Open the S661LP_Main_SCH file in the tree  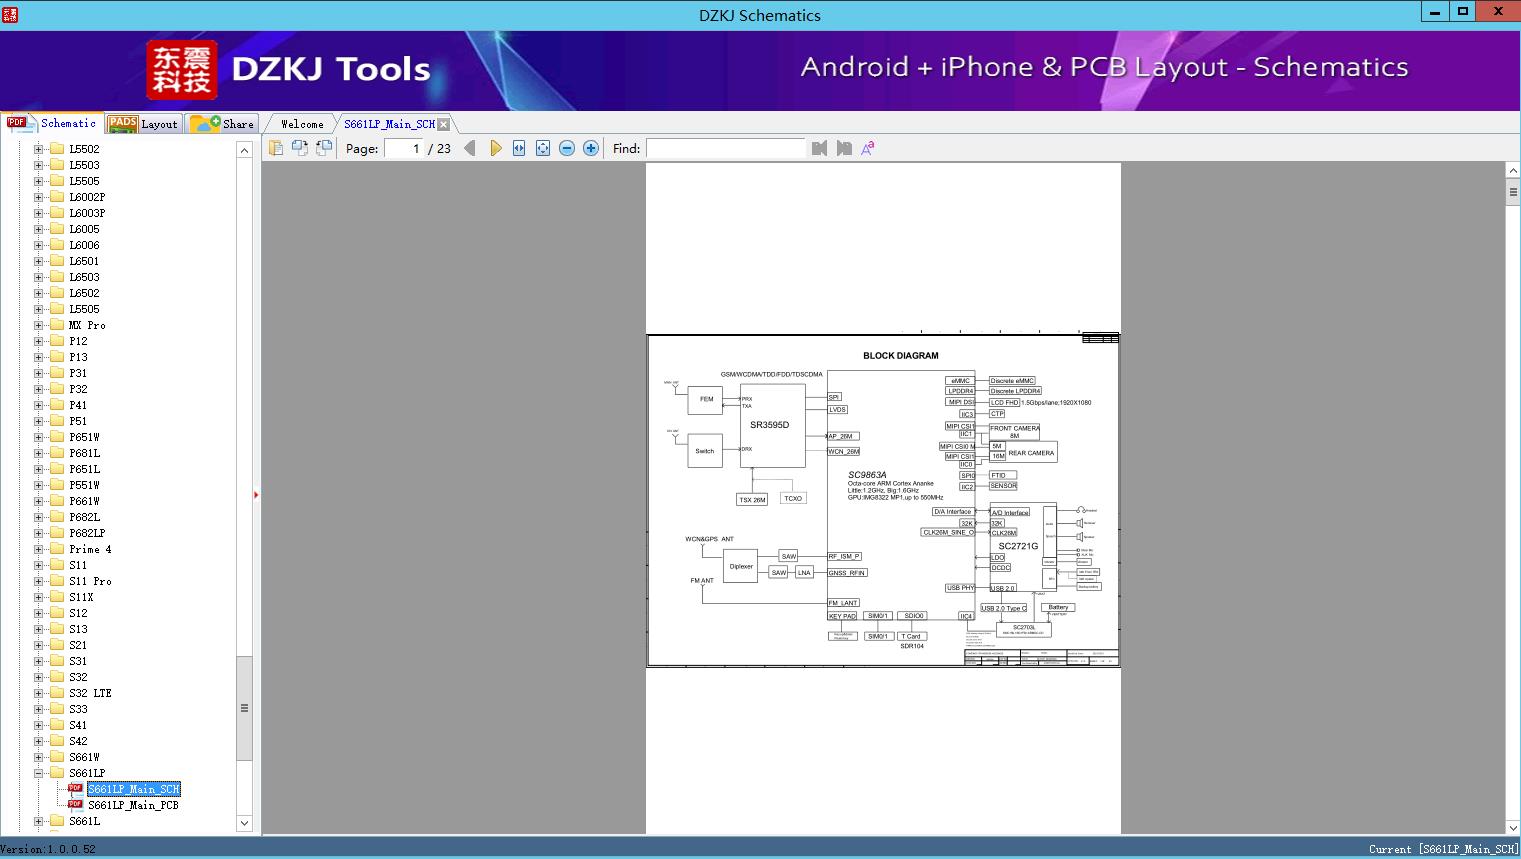[x=133, y=789]
